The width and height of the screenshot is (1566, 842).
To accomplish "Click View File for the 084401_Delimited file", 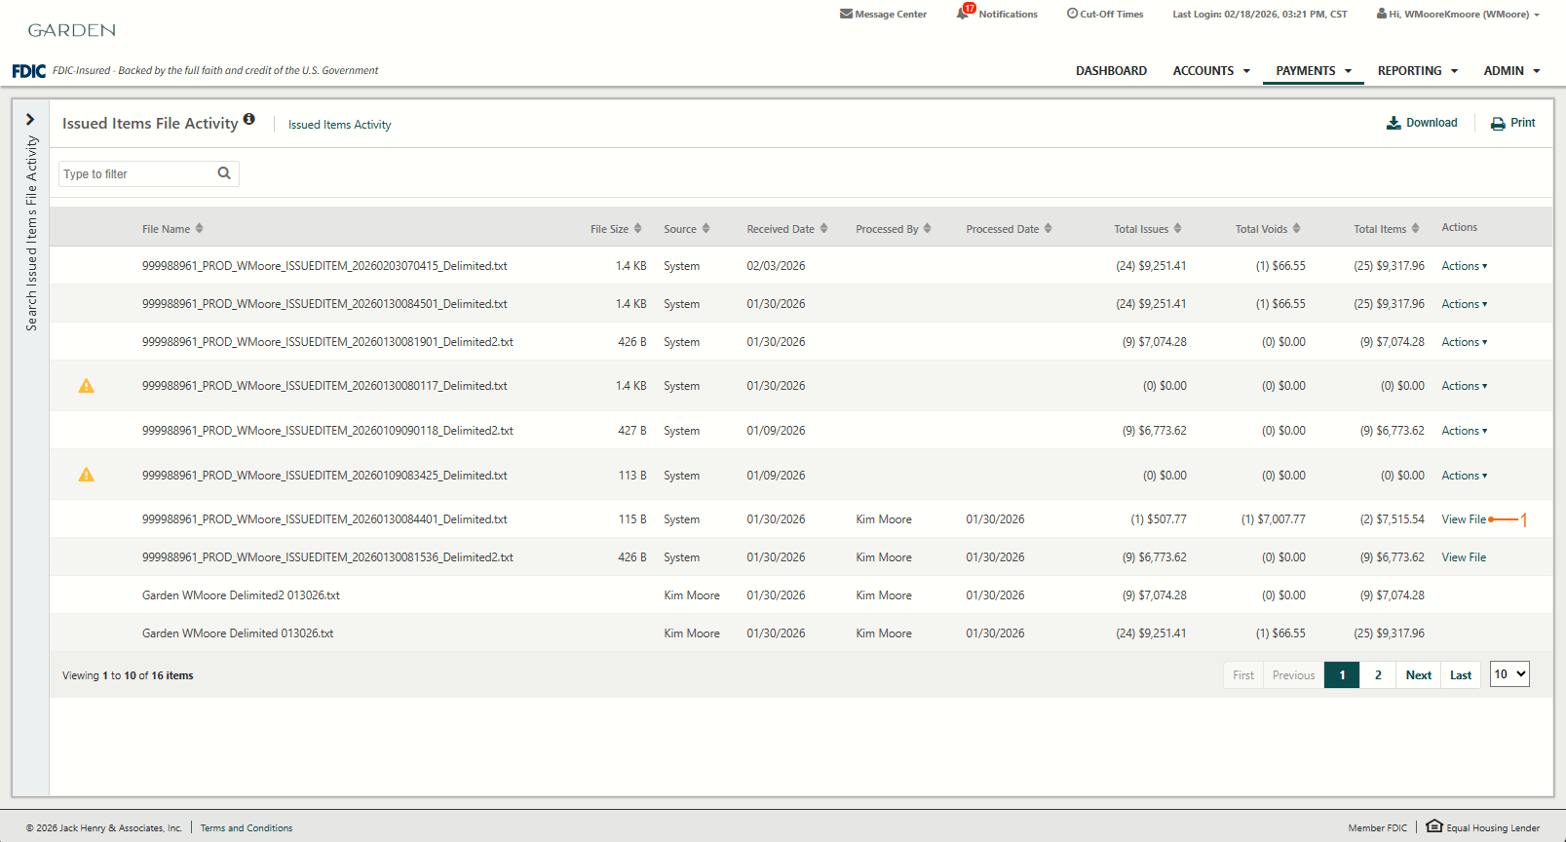I will (x=1463, y=520).
